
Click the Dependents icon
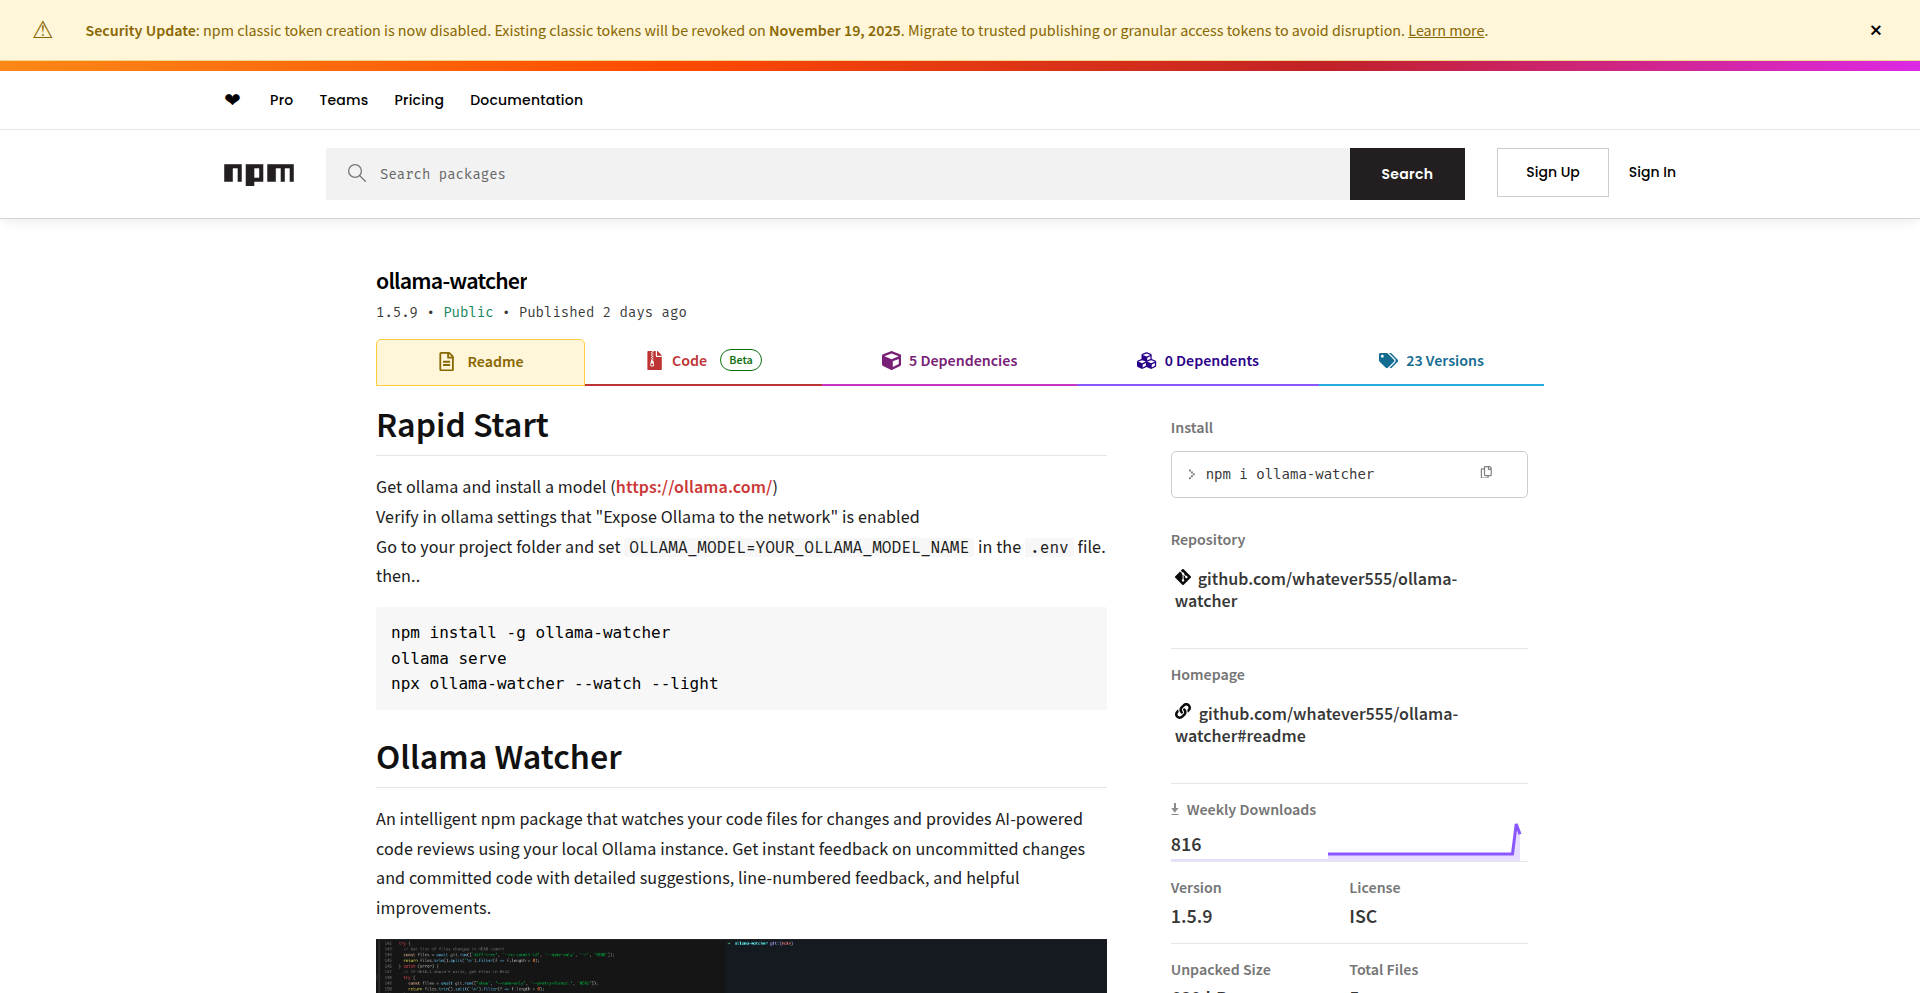pyautogui.click(x=1146, y=360)
